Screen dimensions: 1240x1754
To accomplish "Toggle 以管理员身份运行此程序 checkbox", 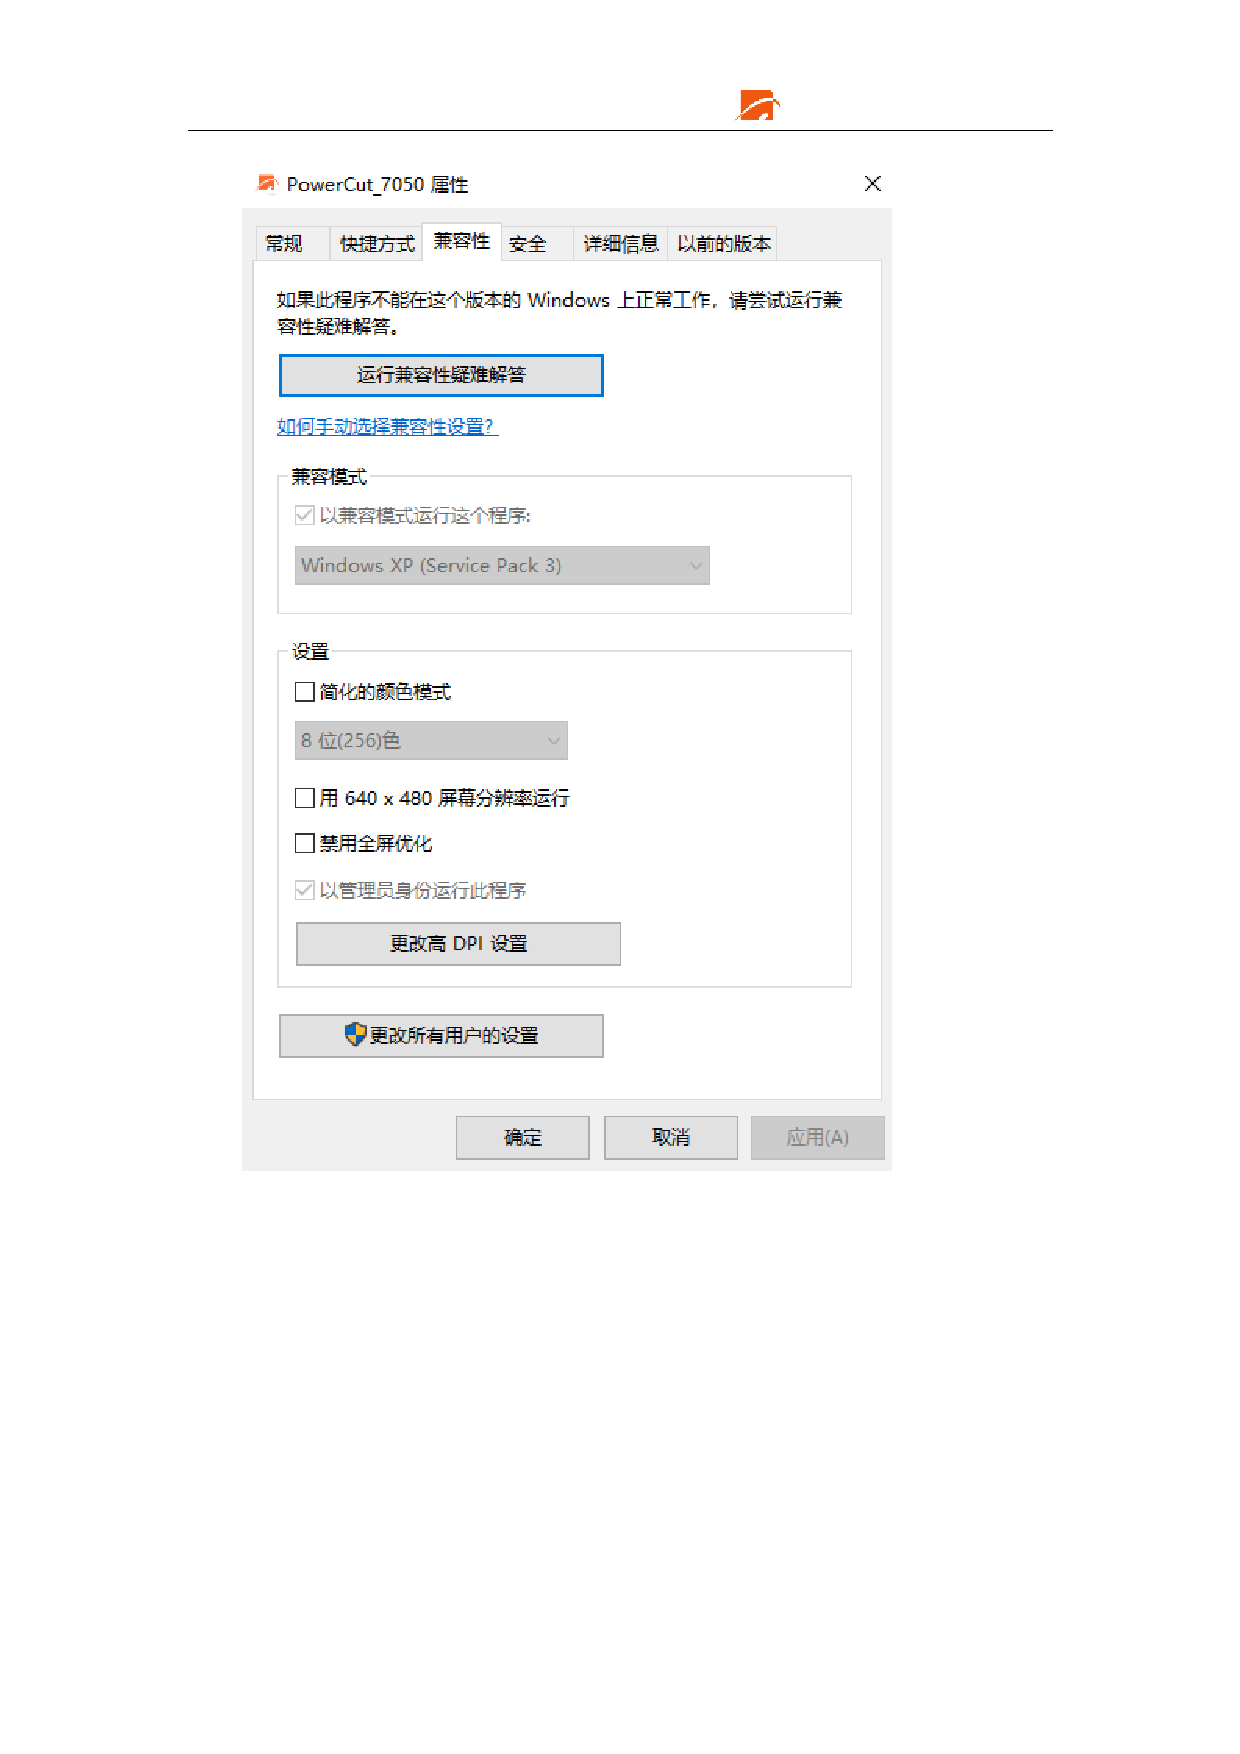I will pos(305,889).
